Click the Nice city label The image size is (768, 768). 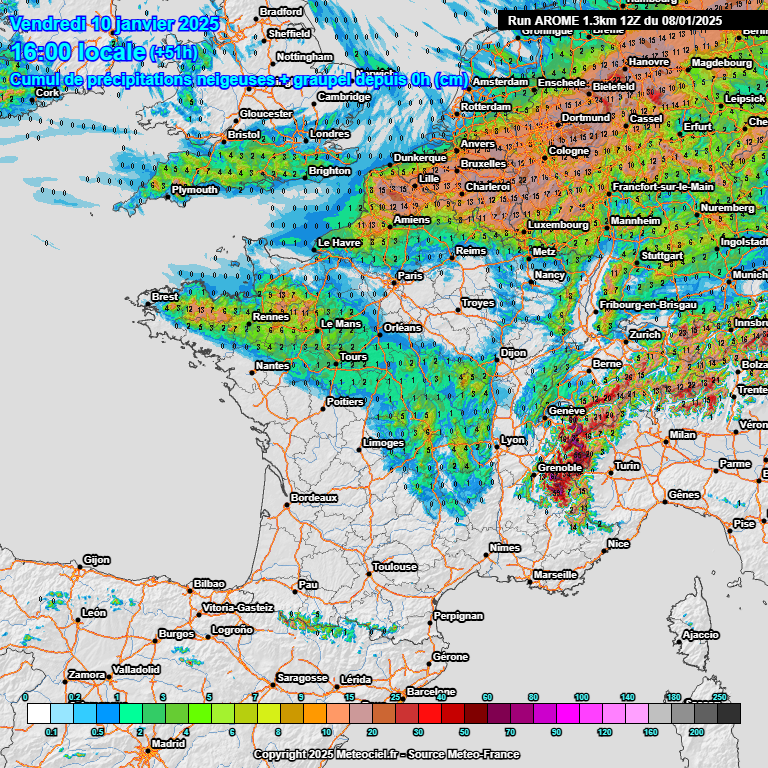click(x=618, y=544)
